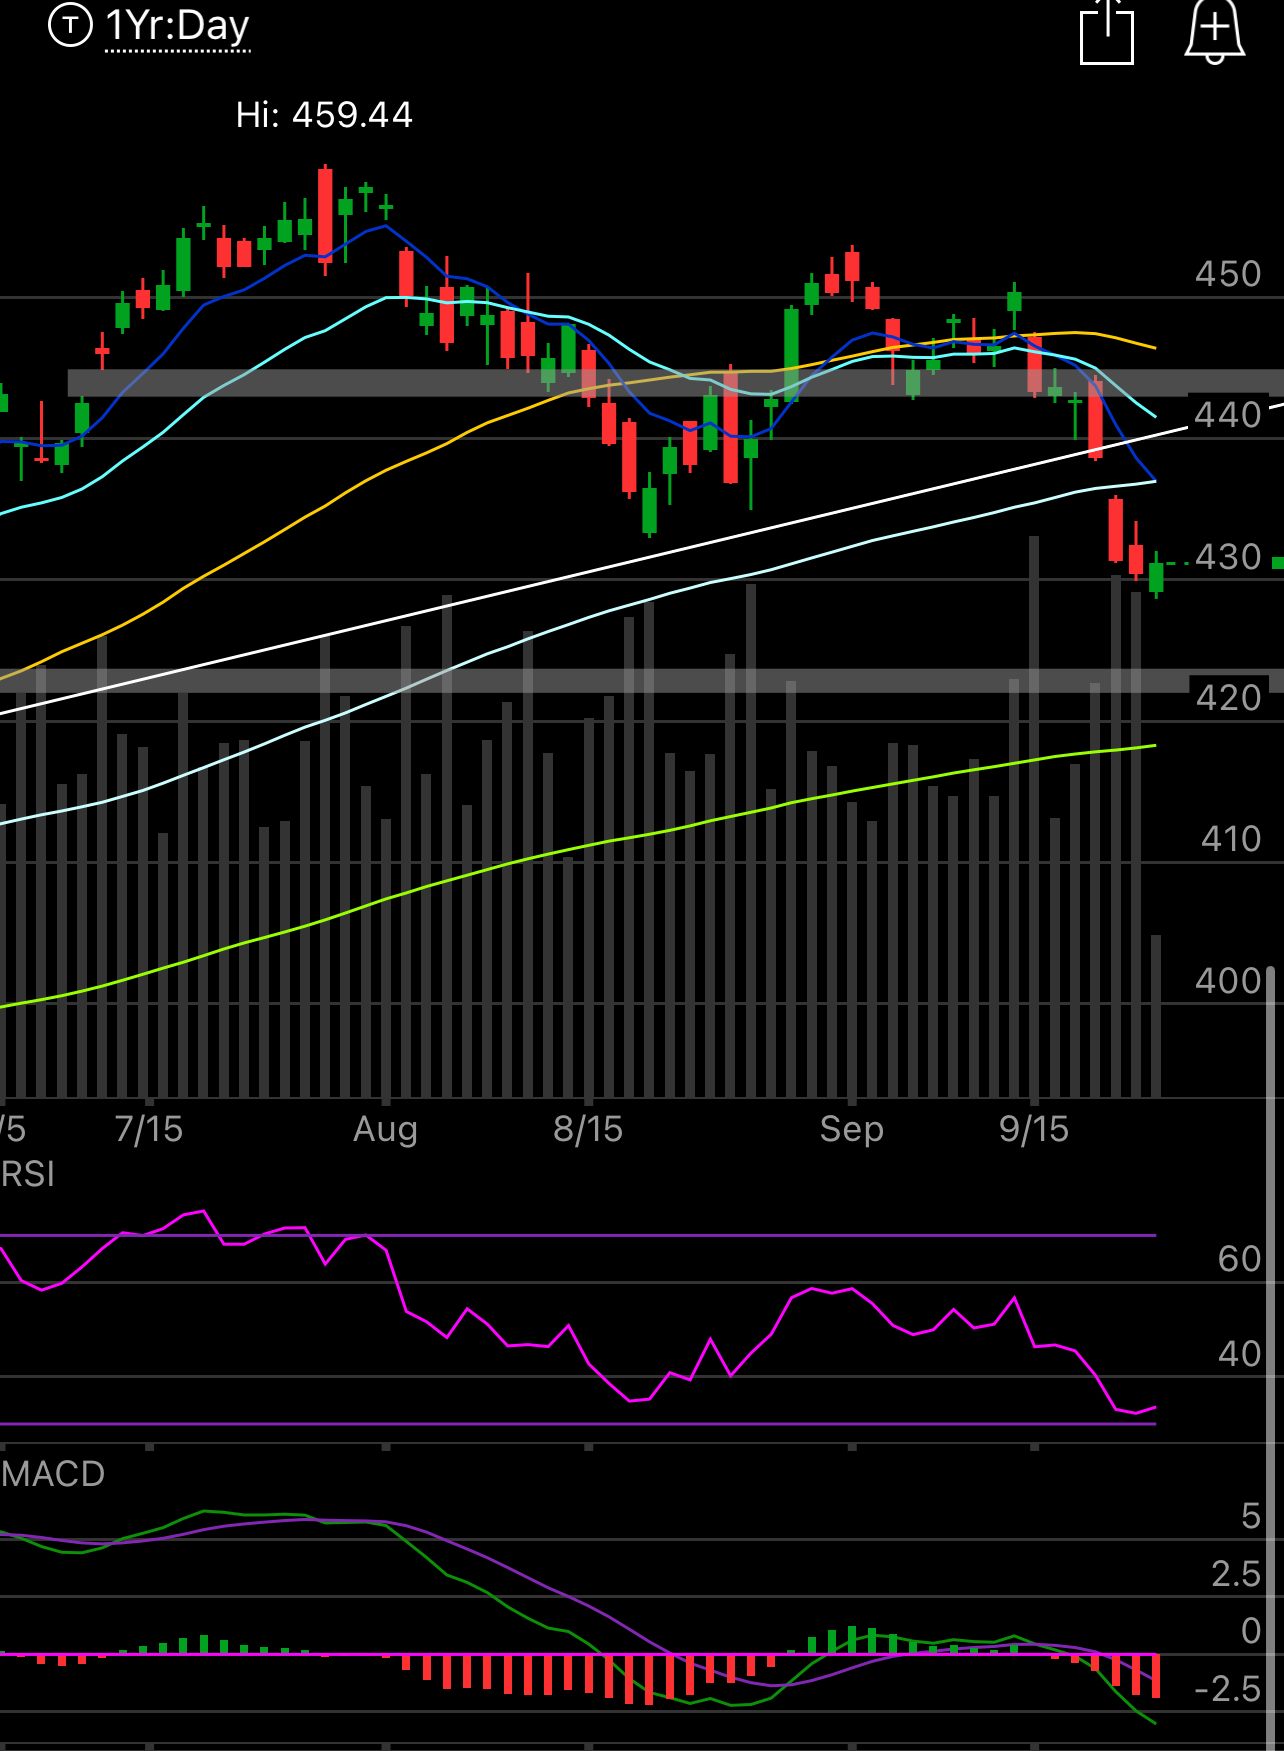This screenshot has width=1284, height=1751.
Task: Tap the 450 price axis label
Action: [x=1228, y=274]
